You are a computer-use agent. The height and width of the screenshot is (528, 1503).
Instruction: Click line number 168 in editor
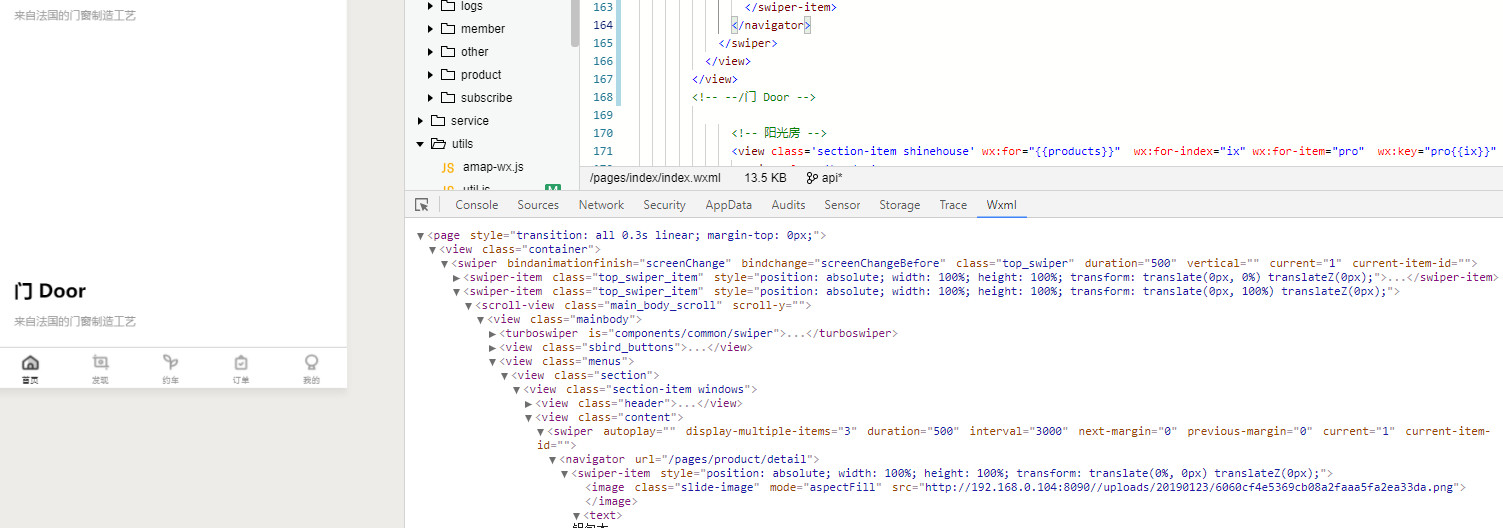click(x=602, y=98)
